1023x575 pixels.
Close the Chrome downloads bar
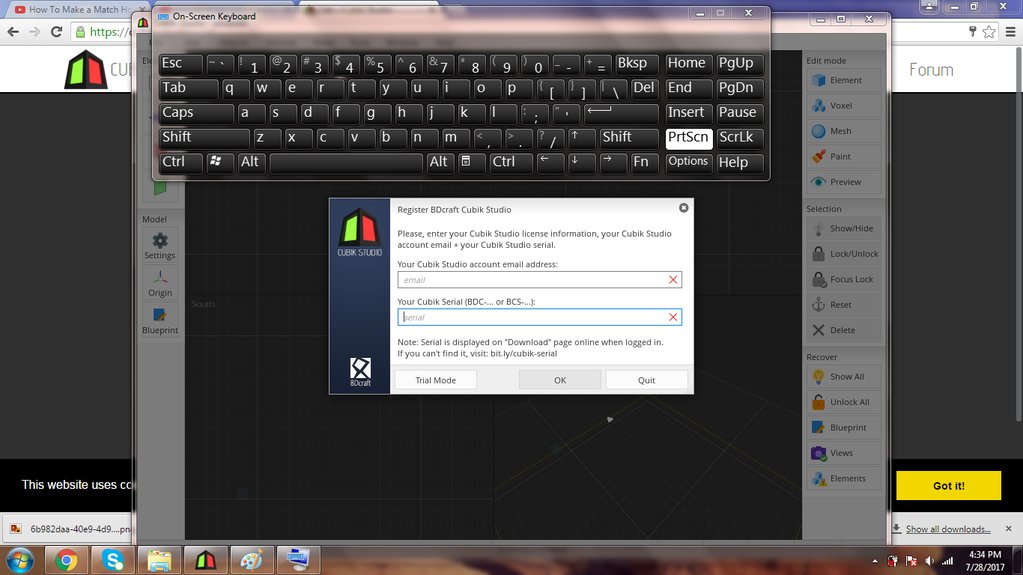coord(1009,528)
